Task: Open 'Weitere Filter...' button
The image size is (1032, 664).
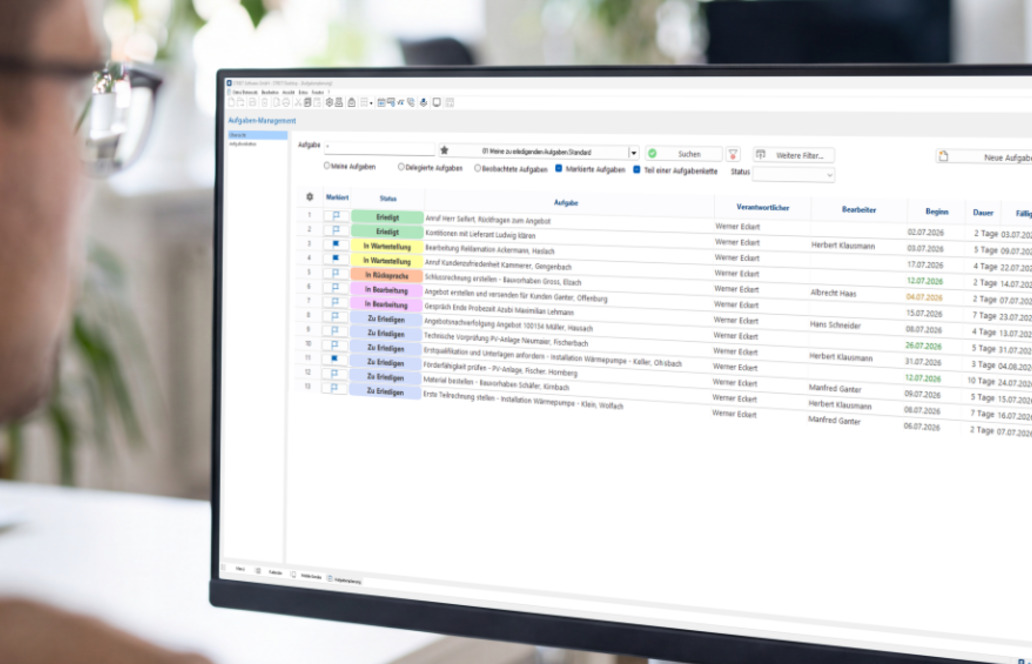Action: point(794,155)
